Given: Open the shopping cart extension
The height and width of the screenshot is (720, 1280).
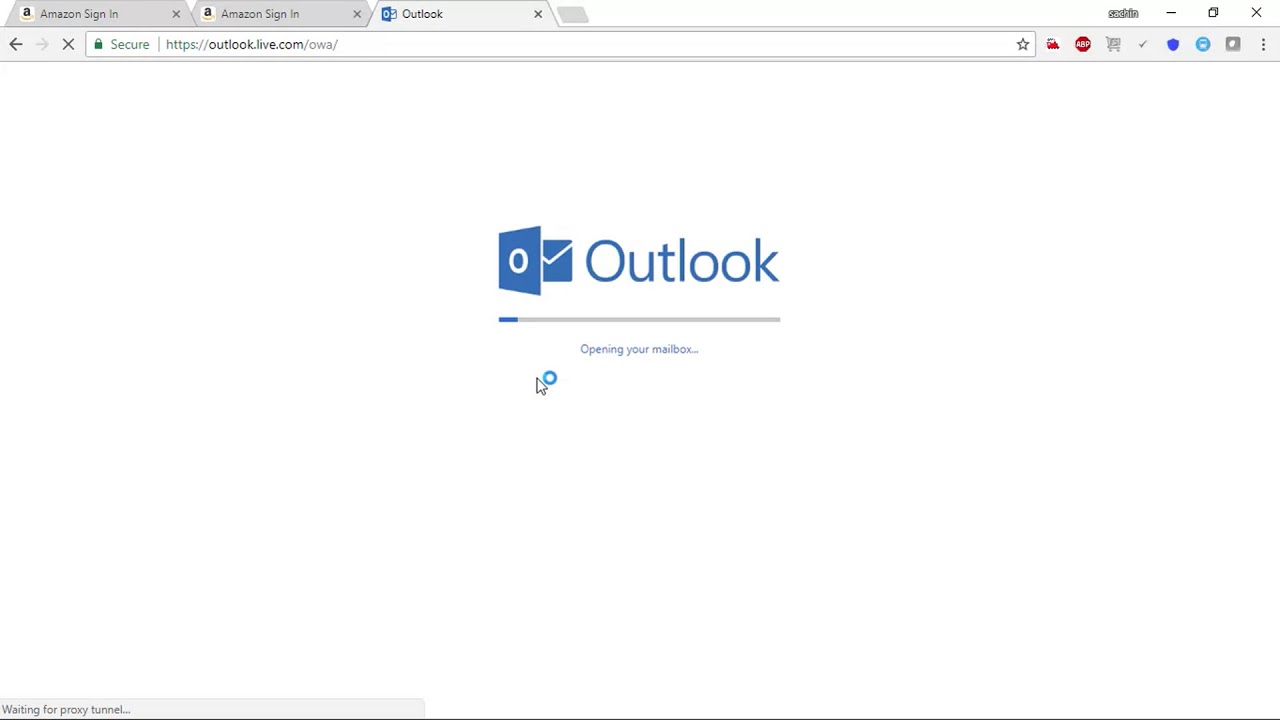Looking at the screenshot, I should [x=1113, y=44].
